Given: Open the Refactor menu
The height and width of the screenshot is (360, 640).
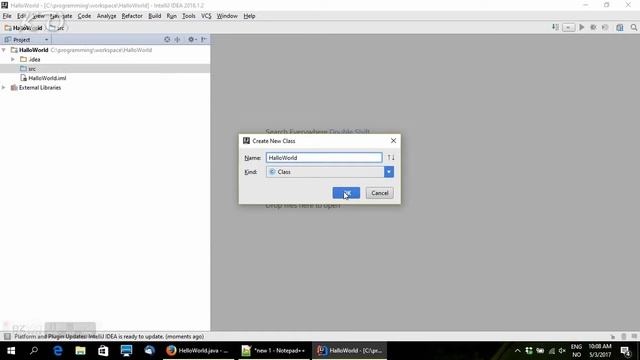Looking at the screenshot, I should click(x=132, y=16).
